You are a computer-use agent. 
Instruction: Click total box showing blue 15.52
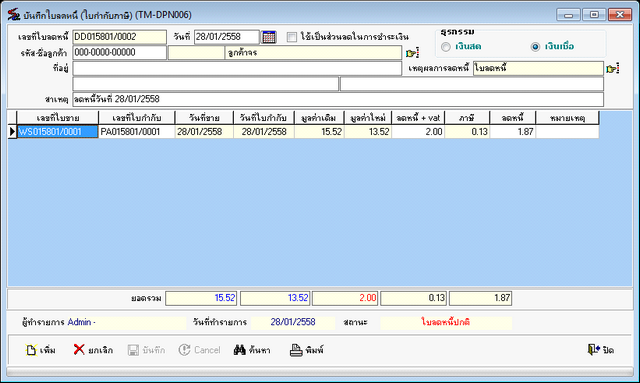point(201,298)
